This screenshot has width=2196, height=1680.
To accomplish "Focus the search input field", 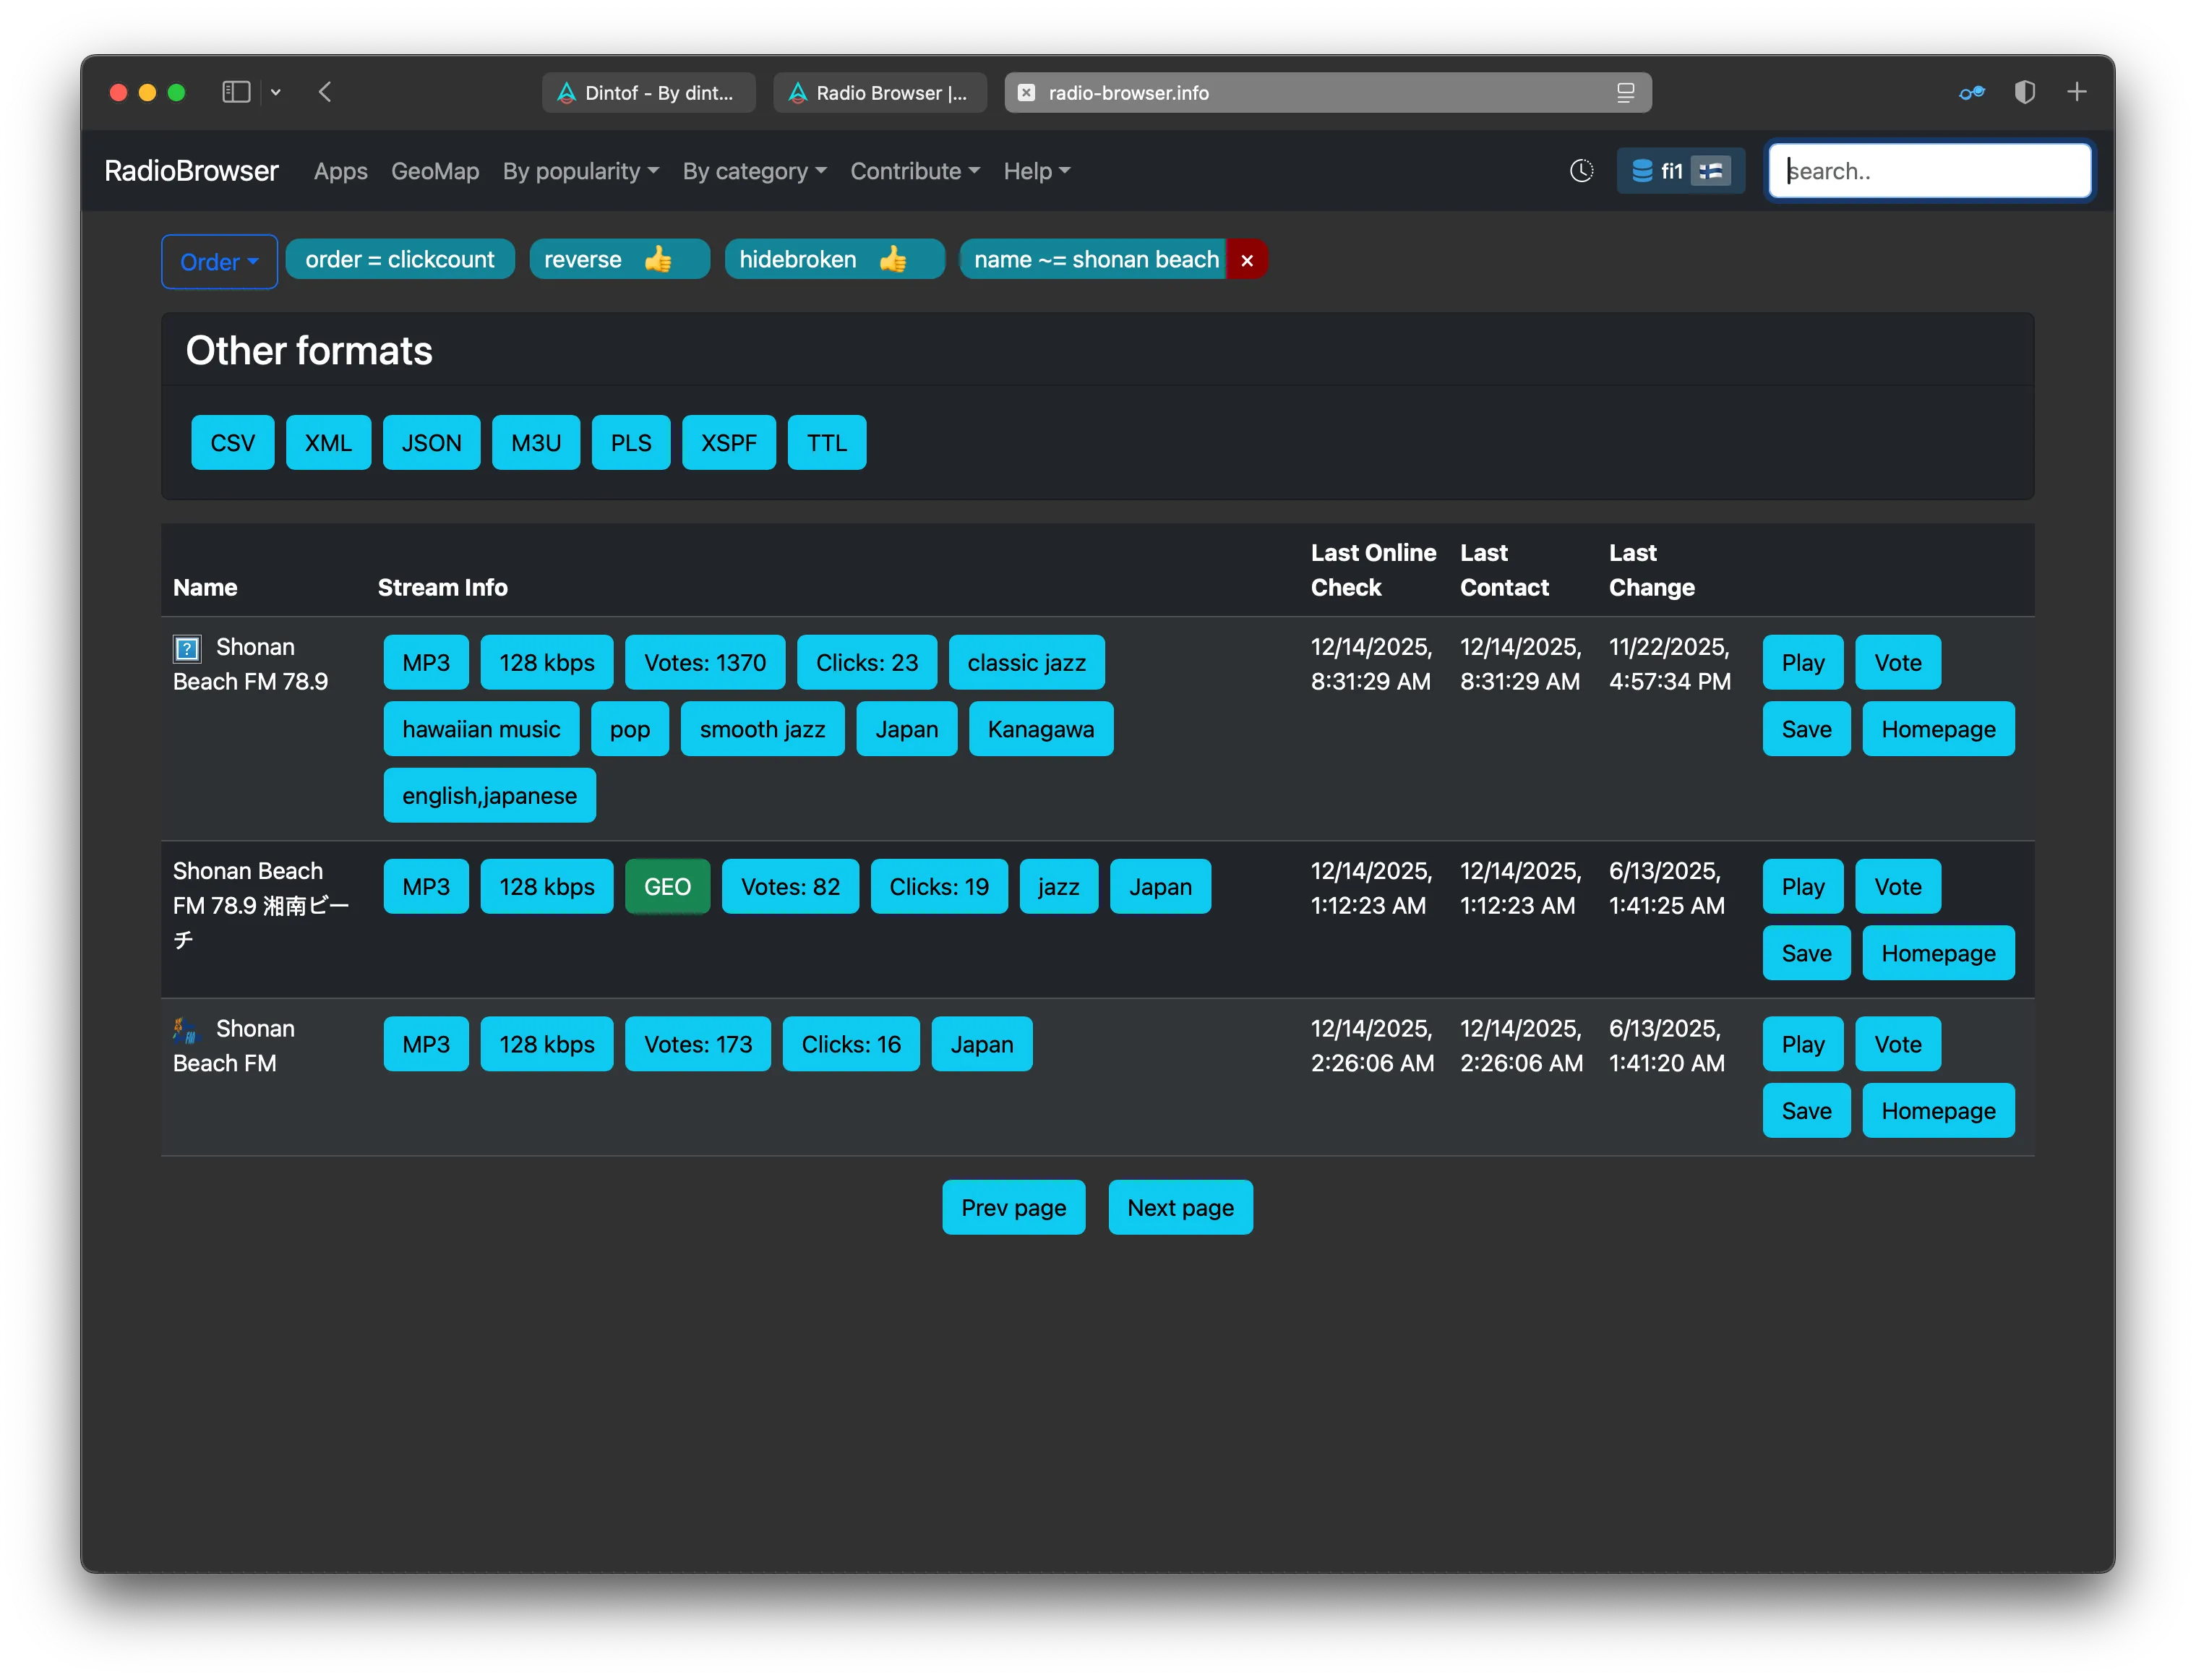I will (x=1929, y=171).
